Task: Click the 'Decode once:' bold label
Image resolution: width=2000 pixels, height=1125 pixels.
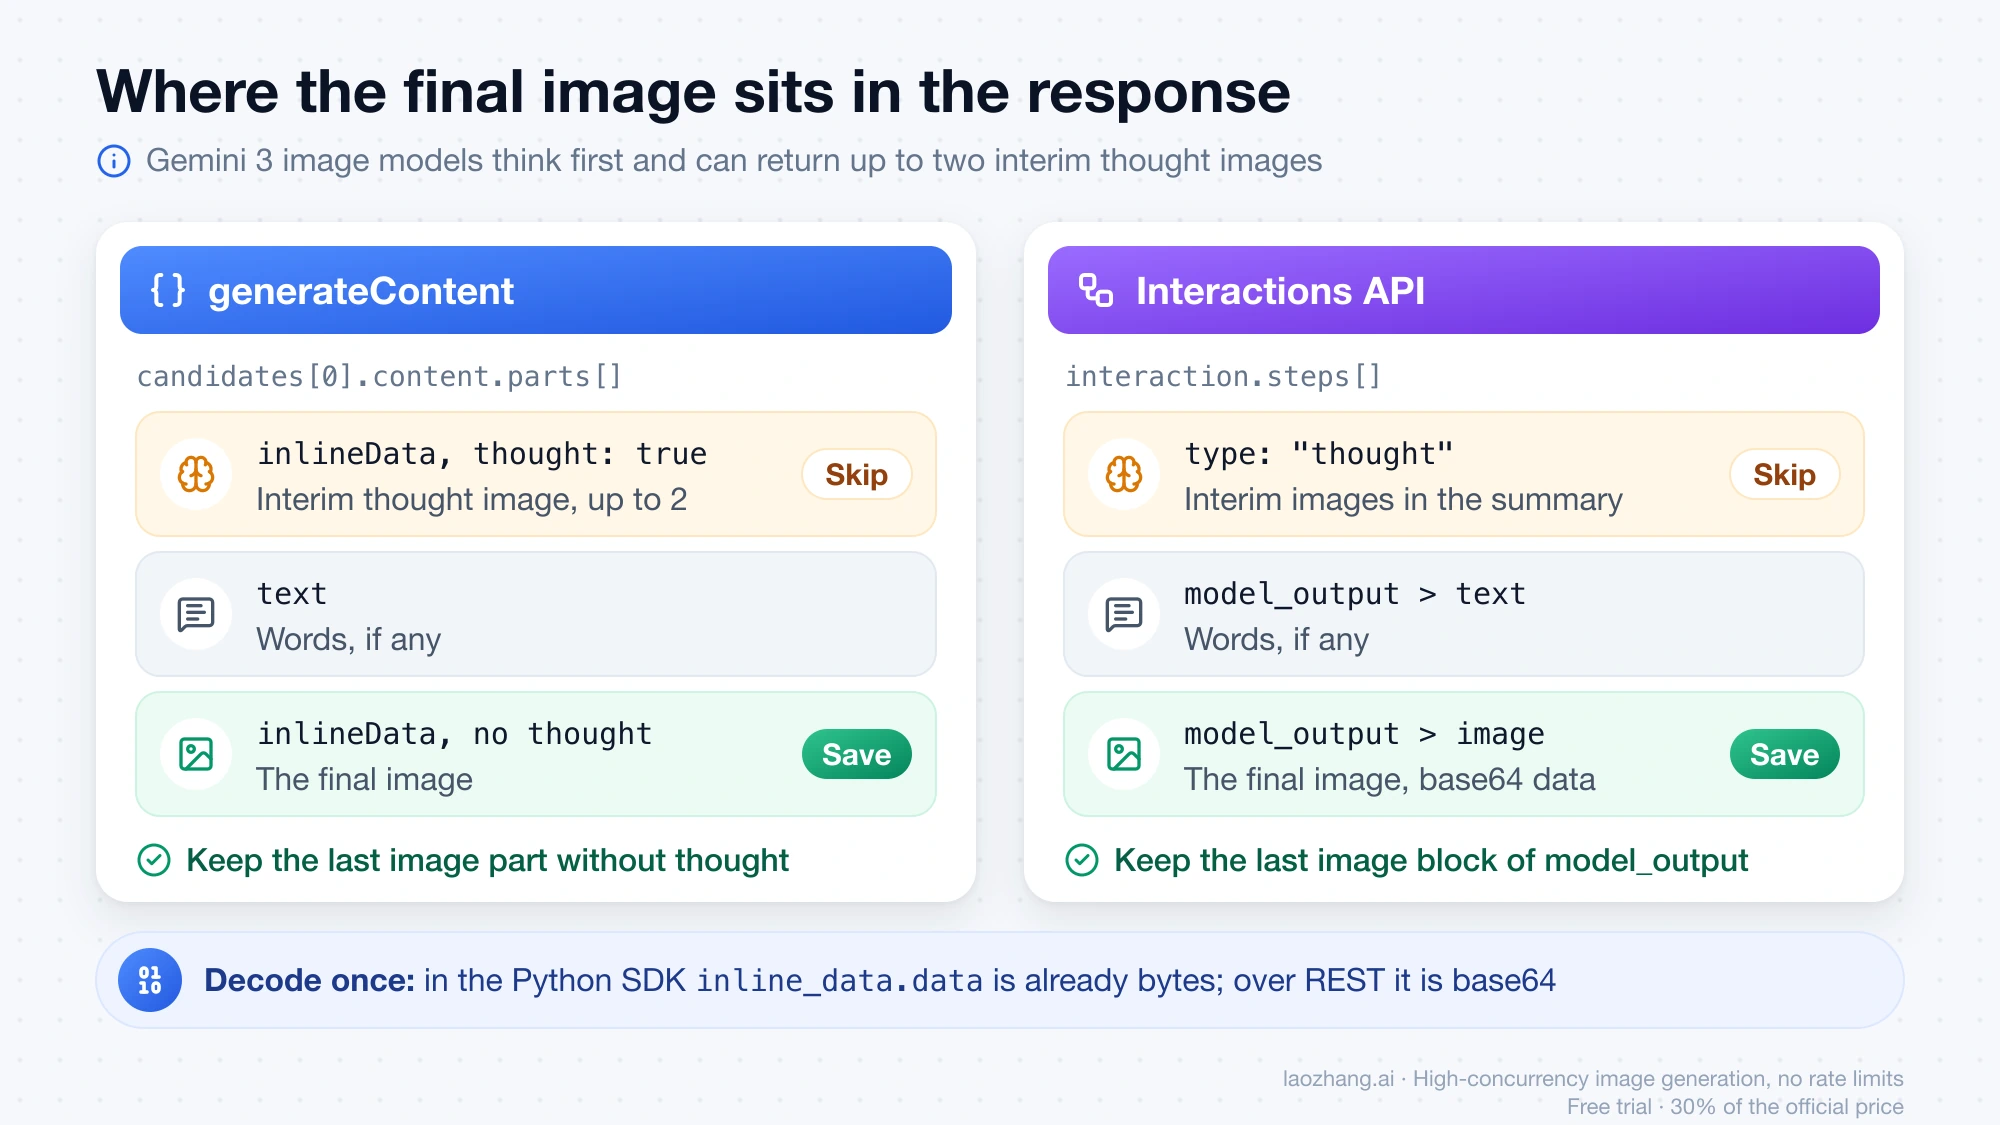Action: coord(309,980)
